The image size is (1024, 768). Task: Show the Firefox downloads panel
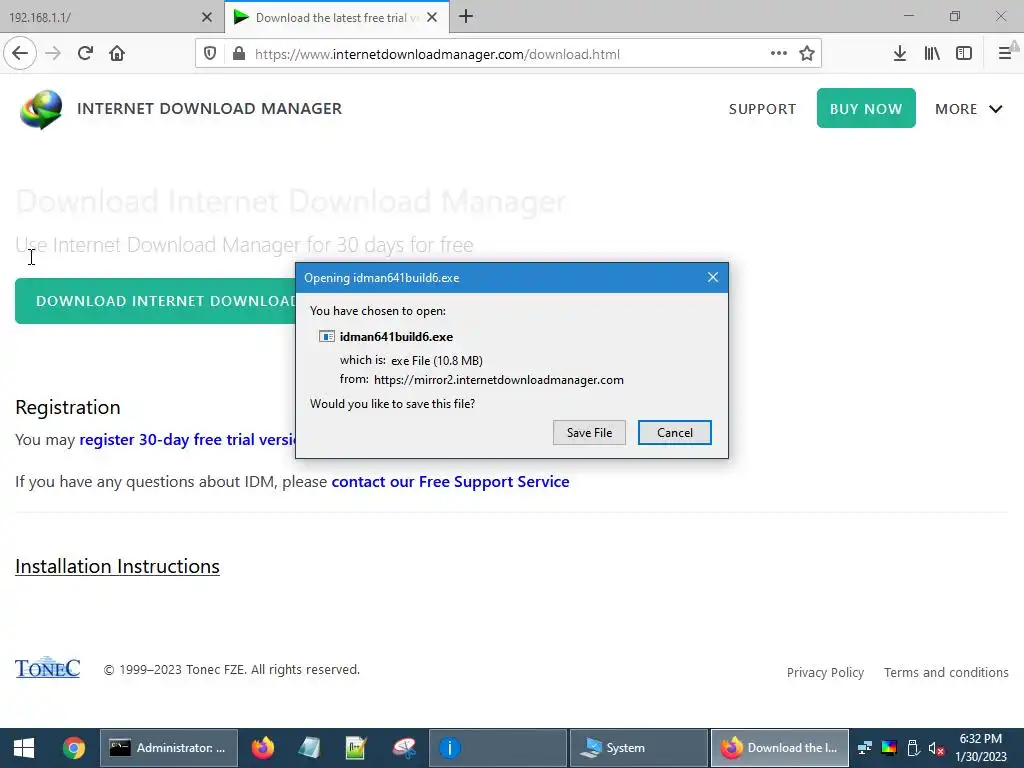[x=900, y=54]
